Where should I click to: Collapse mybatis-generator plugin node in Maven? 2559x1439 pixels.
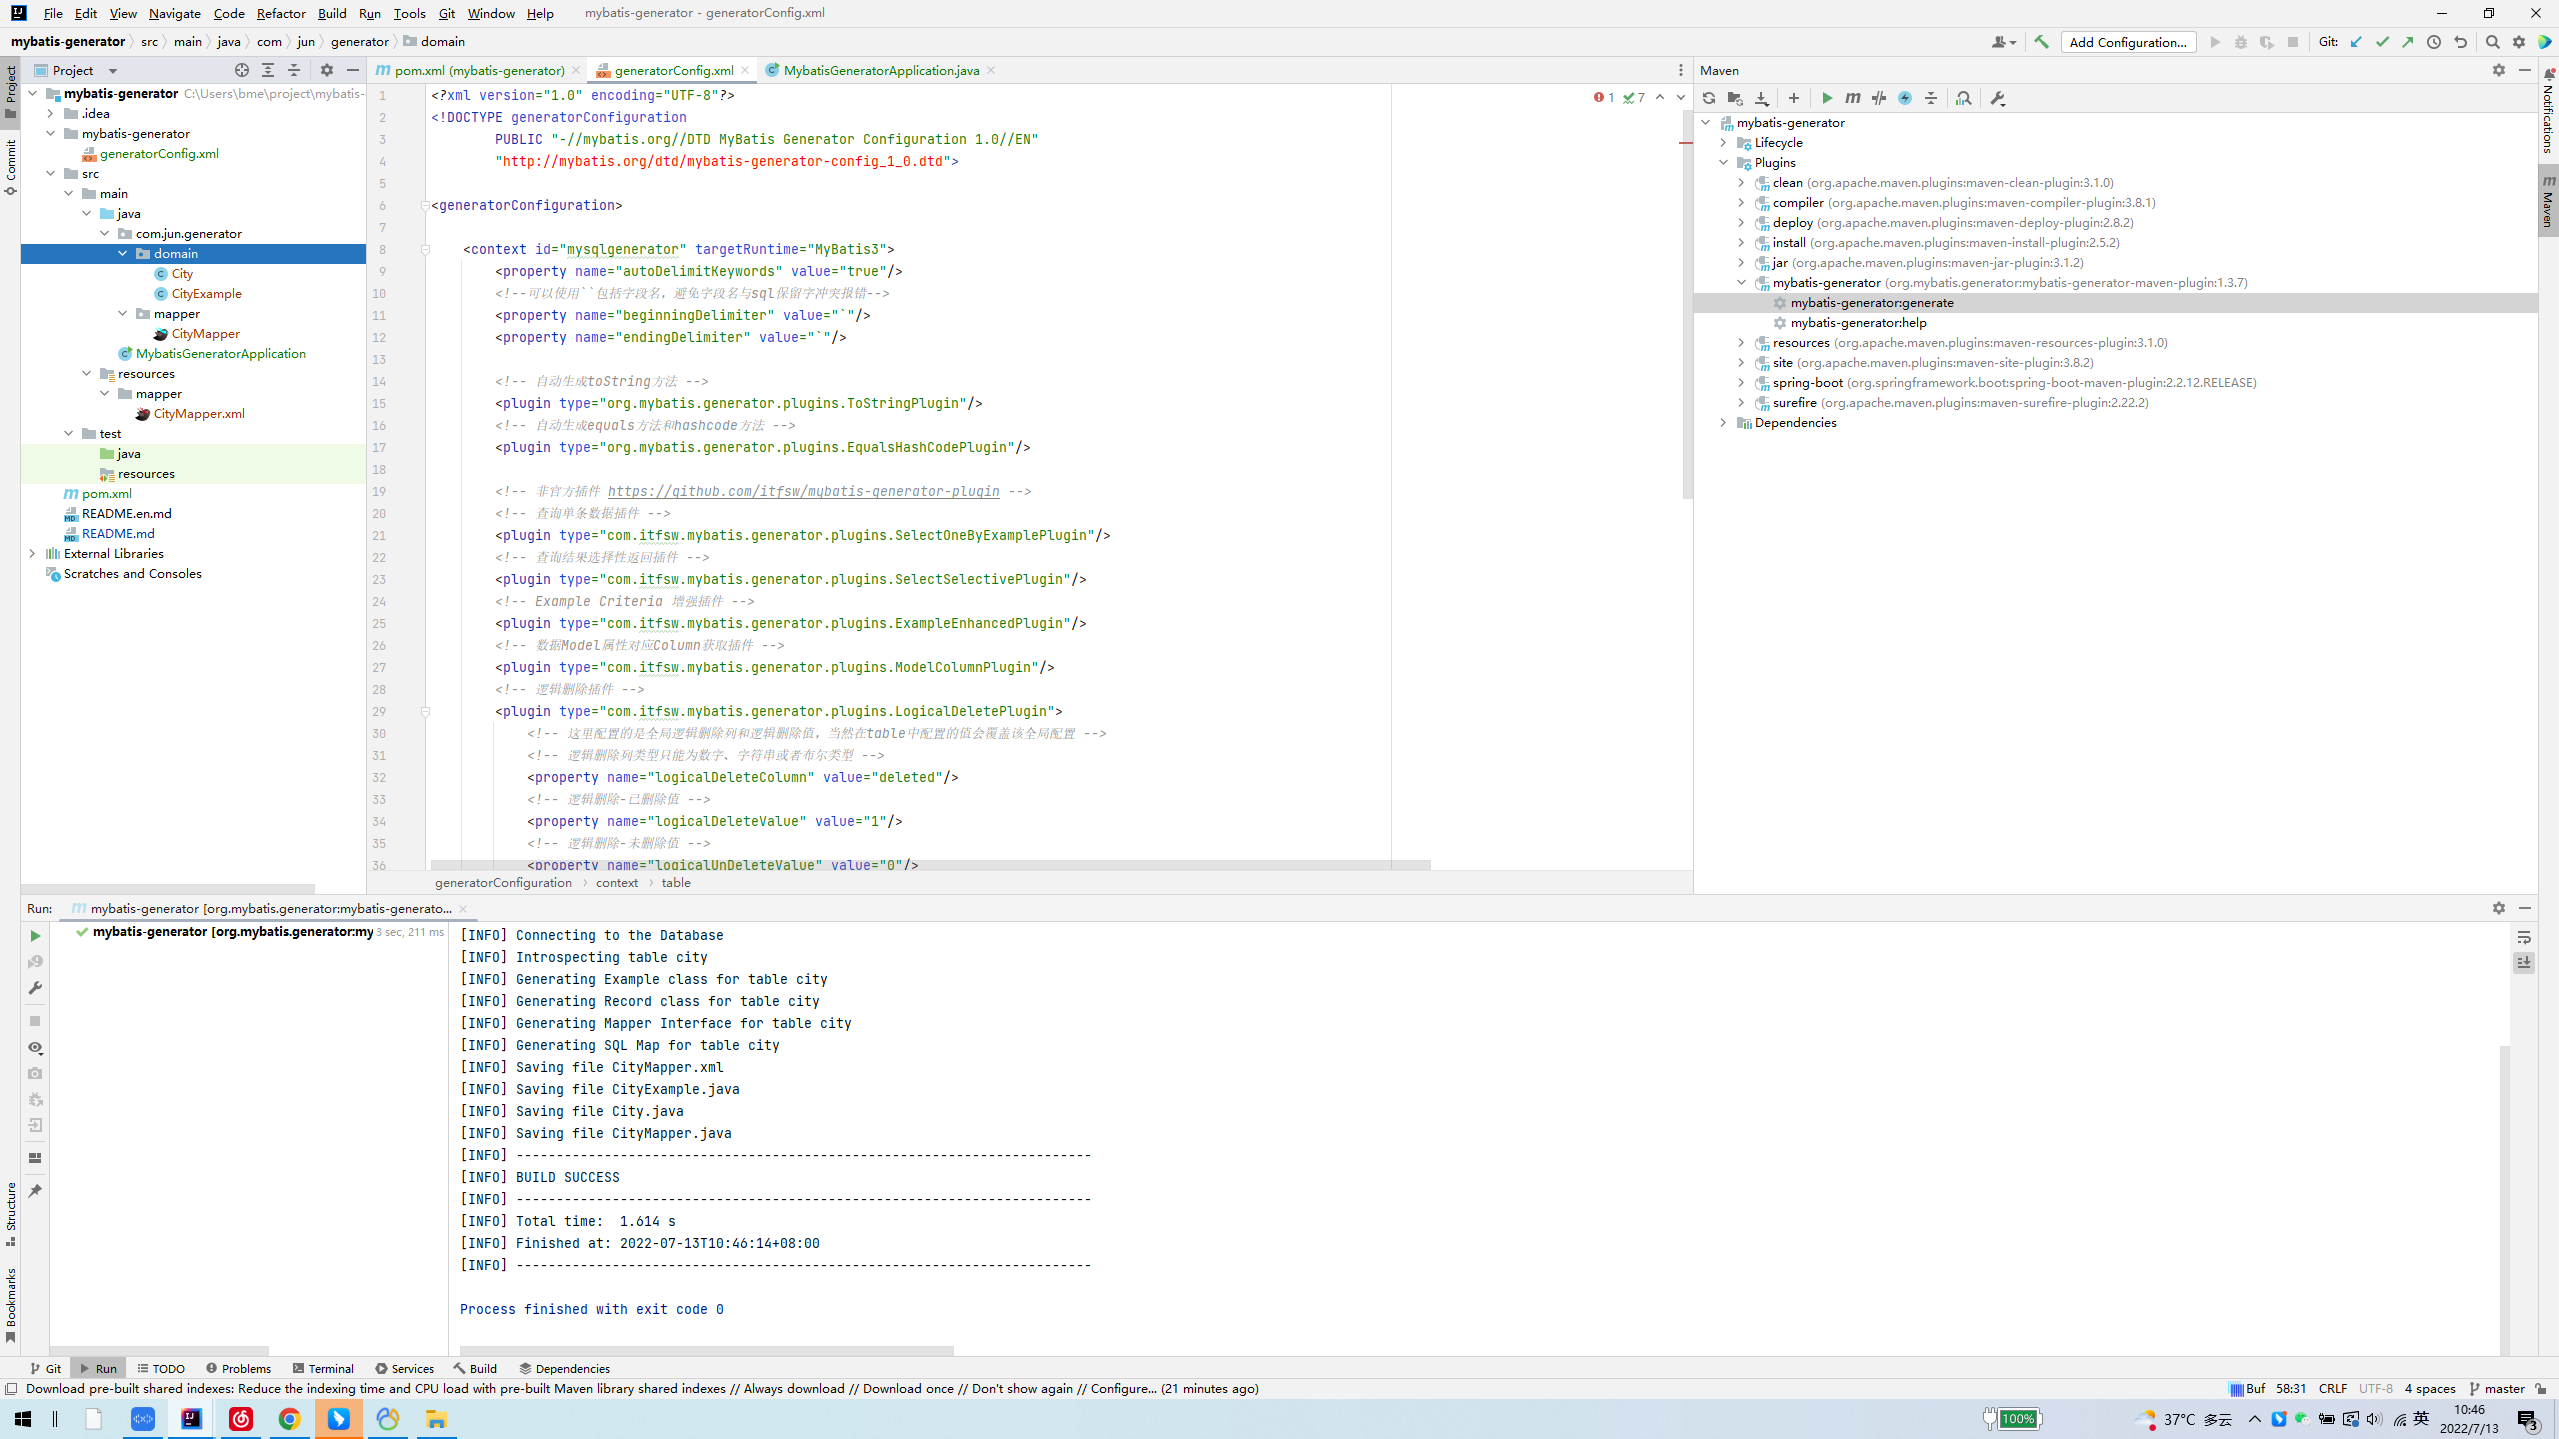pyautogui.click(x=1741, y=282)
